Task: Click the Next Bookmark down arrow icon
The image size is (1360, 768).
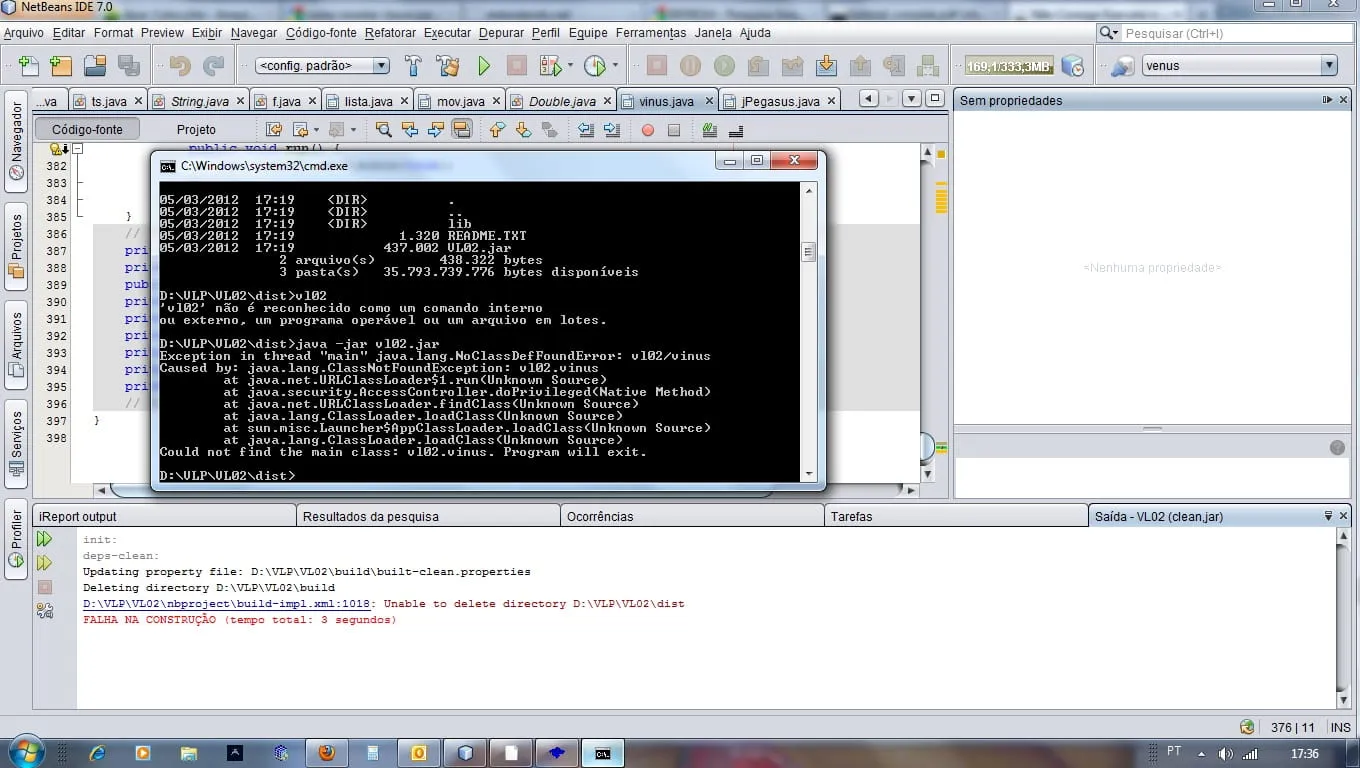Action: [x=523, y=130]
